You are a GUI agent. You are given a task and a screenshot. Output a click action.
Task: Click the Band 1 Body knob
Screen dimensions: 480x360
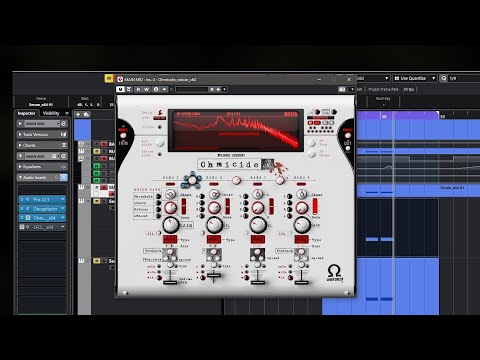tap(170, 208)
